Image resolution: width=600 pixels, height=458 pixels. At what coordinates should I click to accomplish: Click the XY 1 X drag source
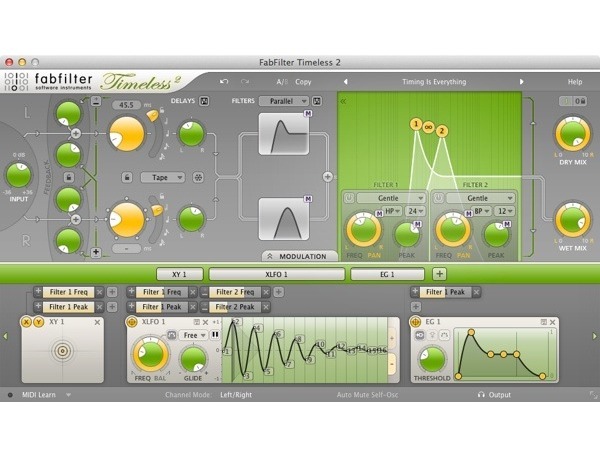tap(26, 322)
